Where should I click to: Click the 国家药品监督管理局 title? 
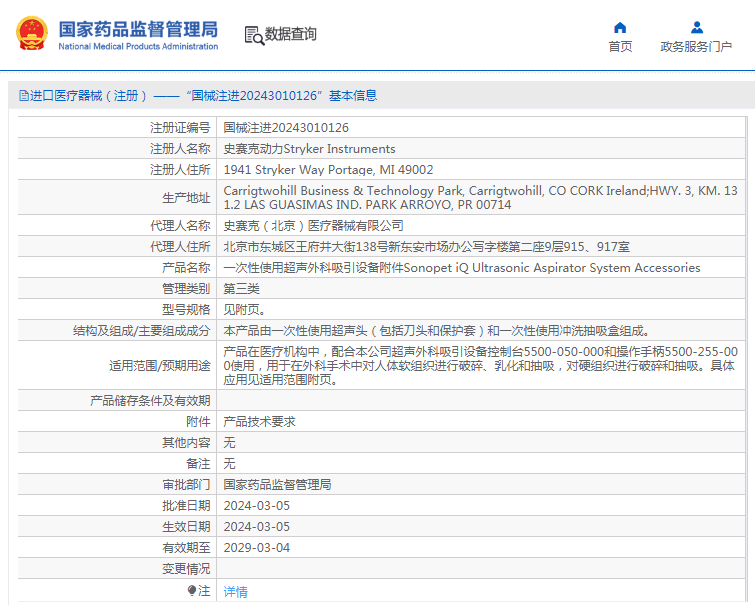[x=138, y=29]
